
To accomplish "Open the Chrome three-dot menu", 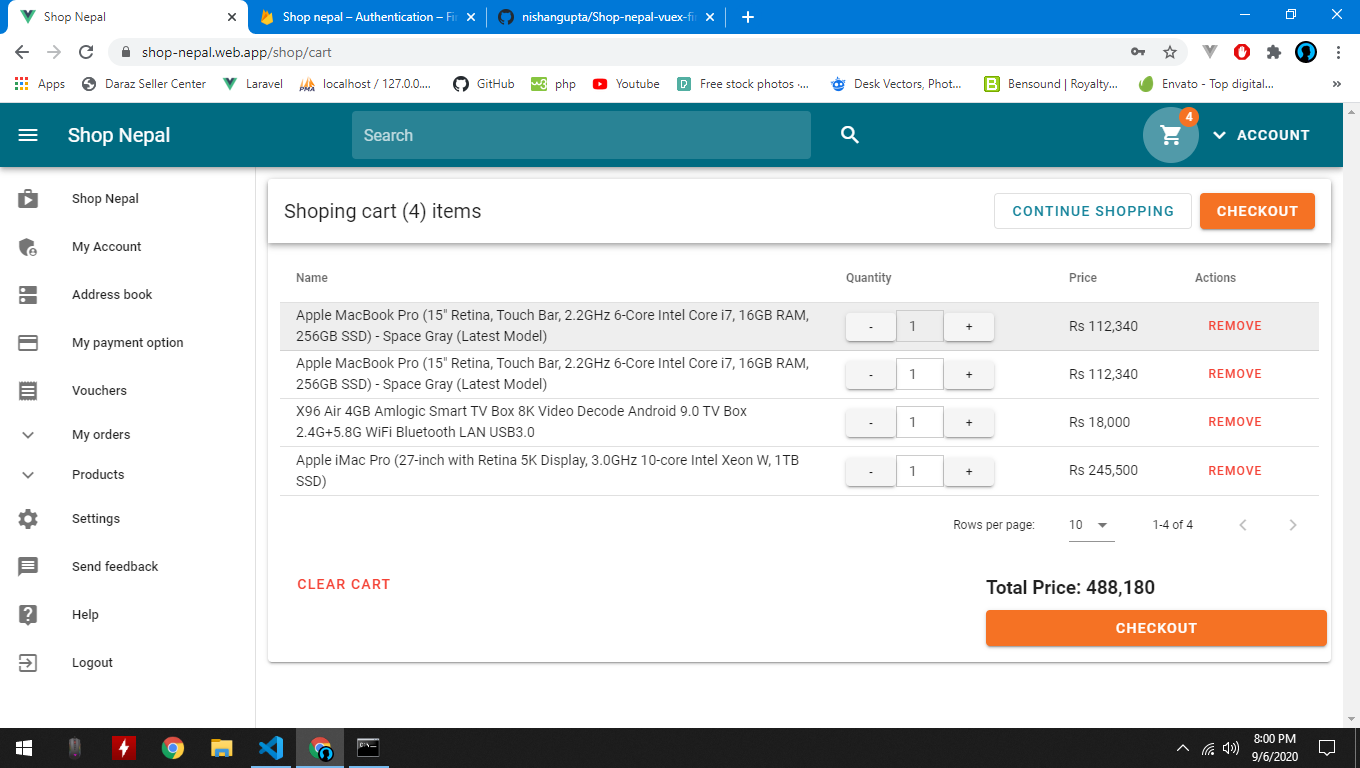I will pyautogui.click(x=1338, y=52).
